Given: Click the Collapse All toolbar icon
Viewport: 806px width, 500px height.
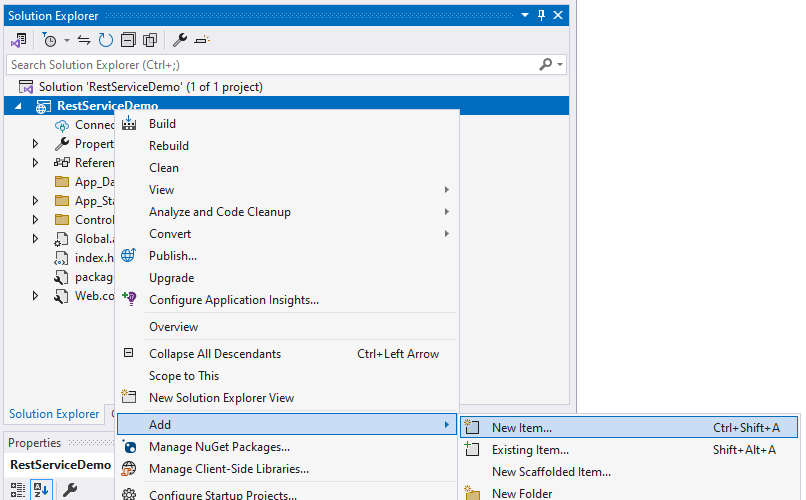Looking at the screenshot, I should pyautogui.click(x=128, y=40).
